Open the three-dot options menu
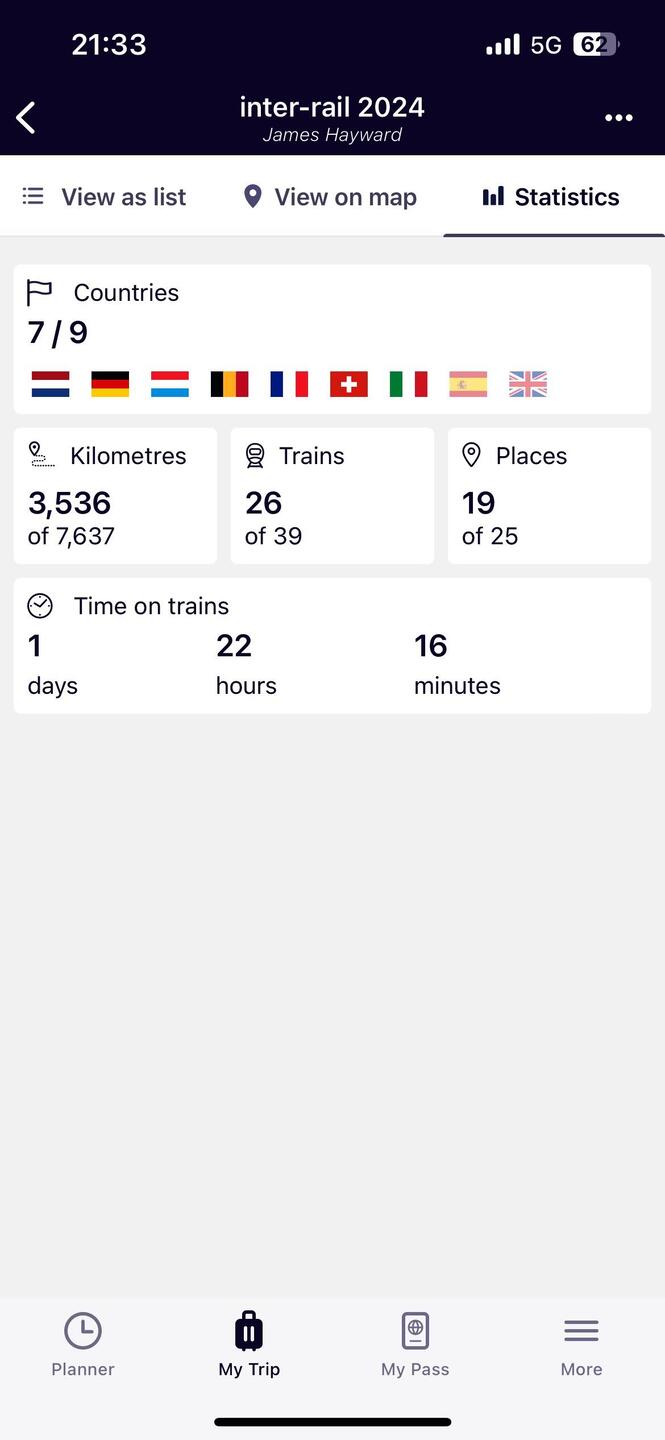The image size is (665, 1440). pos(619,118)
